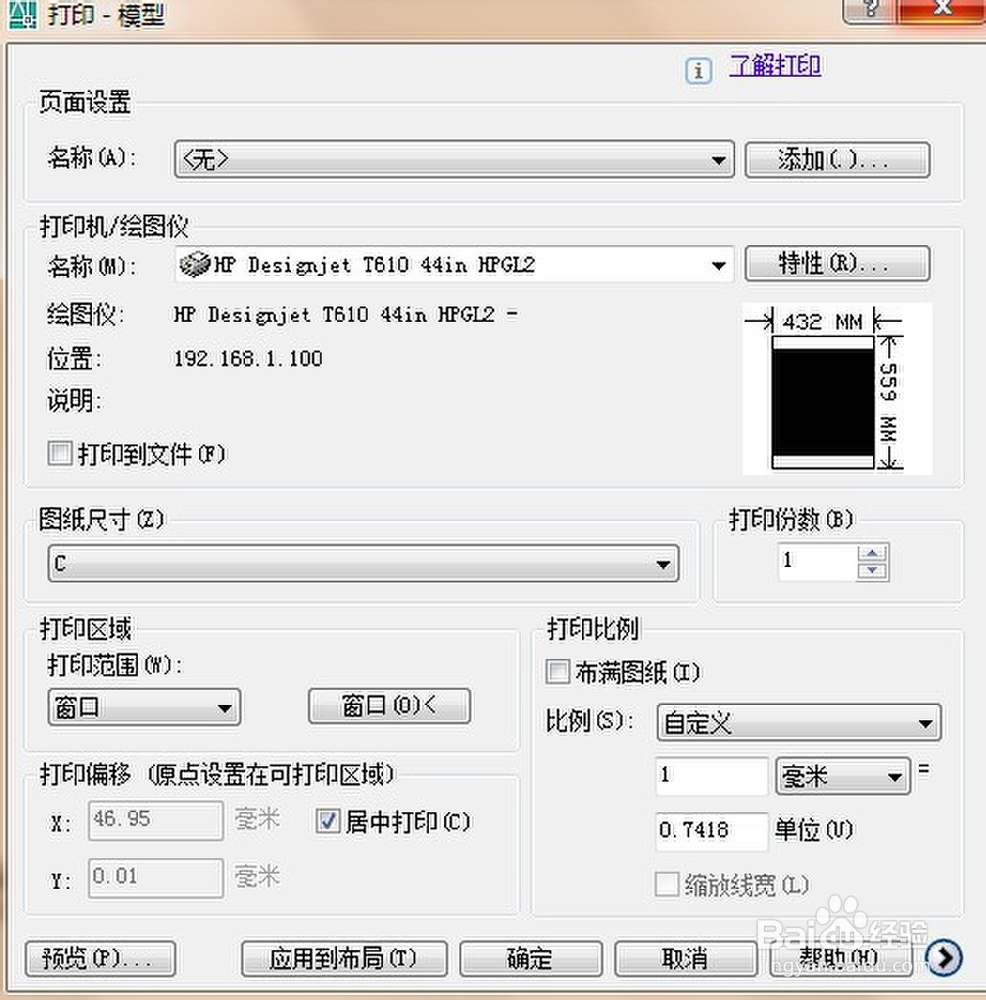Click the scale value field showing 1

pos(712,776)
